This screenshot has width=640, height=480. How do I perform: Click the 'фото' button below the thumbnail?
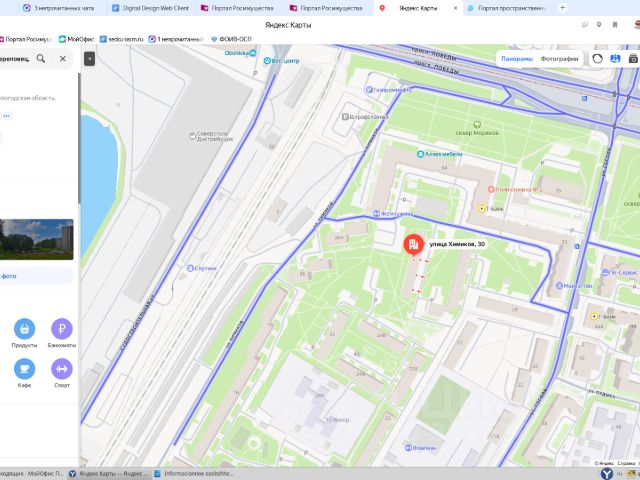[x=36, y=276]
